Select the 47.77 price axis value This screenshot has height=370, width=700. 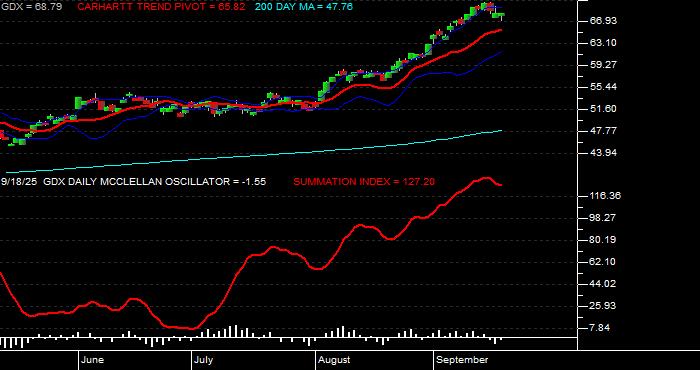604,131
